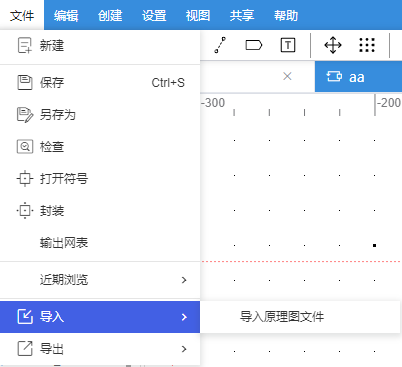Image resolution: width=402 pixels, height=367 pixels.
Task: Toggle the dot grid tool
Action: click(x=367, y=45)
